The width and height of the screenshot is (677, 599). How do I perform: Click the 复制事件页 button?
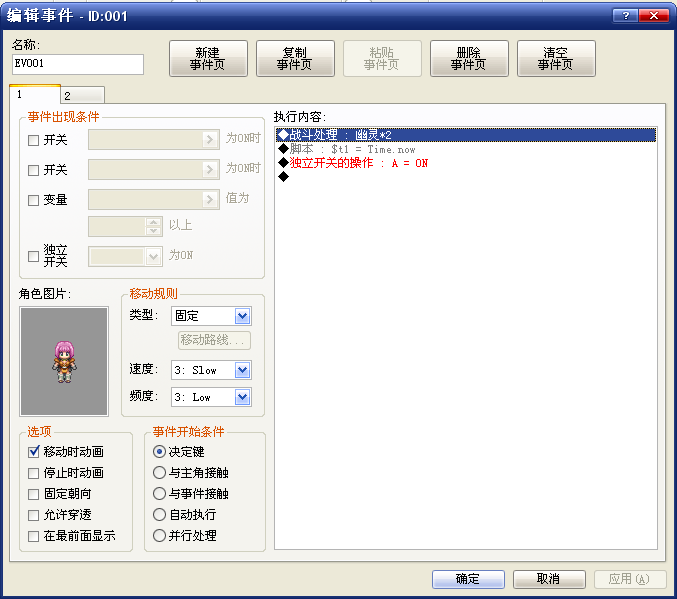tap(295, 59)
